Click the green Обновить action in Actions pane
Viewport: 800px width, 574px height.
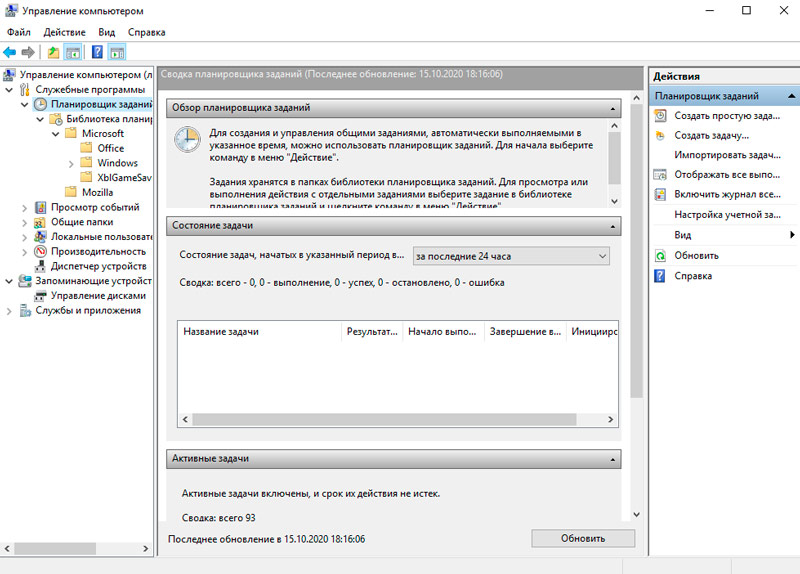(696, 255)
